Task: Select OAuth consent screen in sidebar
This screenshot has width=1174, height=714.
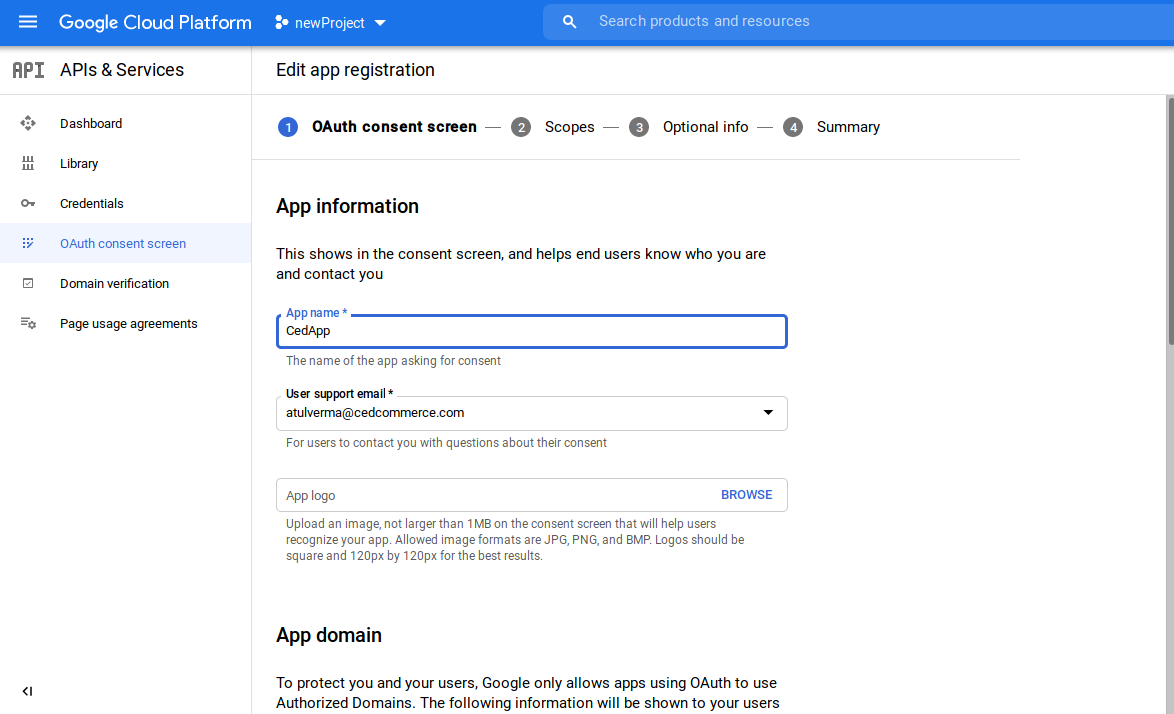Action: (126, 243)
